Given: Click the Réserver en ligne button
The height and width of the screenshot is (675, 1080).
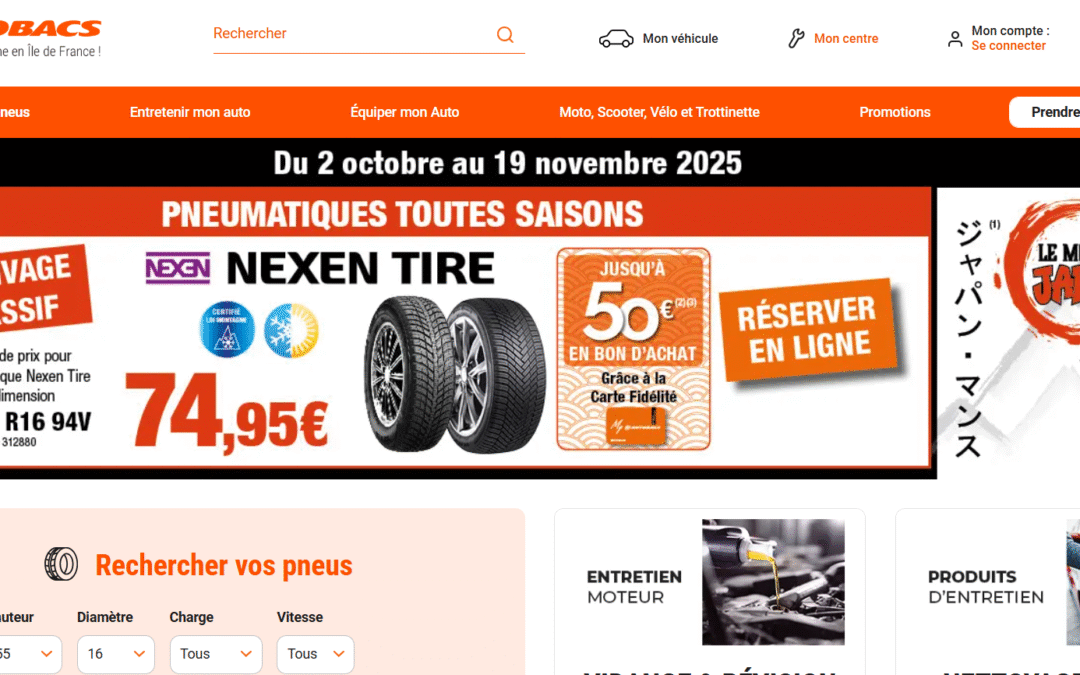Looking at the screenshot, I should click(808, 330).
